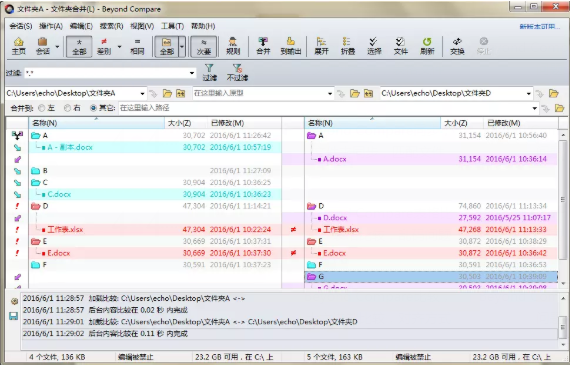Select folder G in the right pane

pos(431,277)
